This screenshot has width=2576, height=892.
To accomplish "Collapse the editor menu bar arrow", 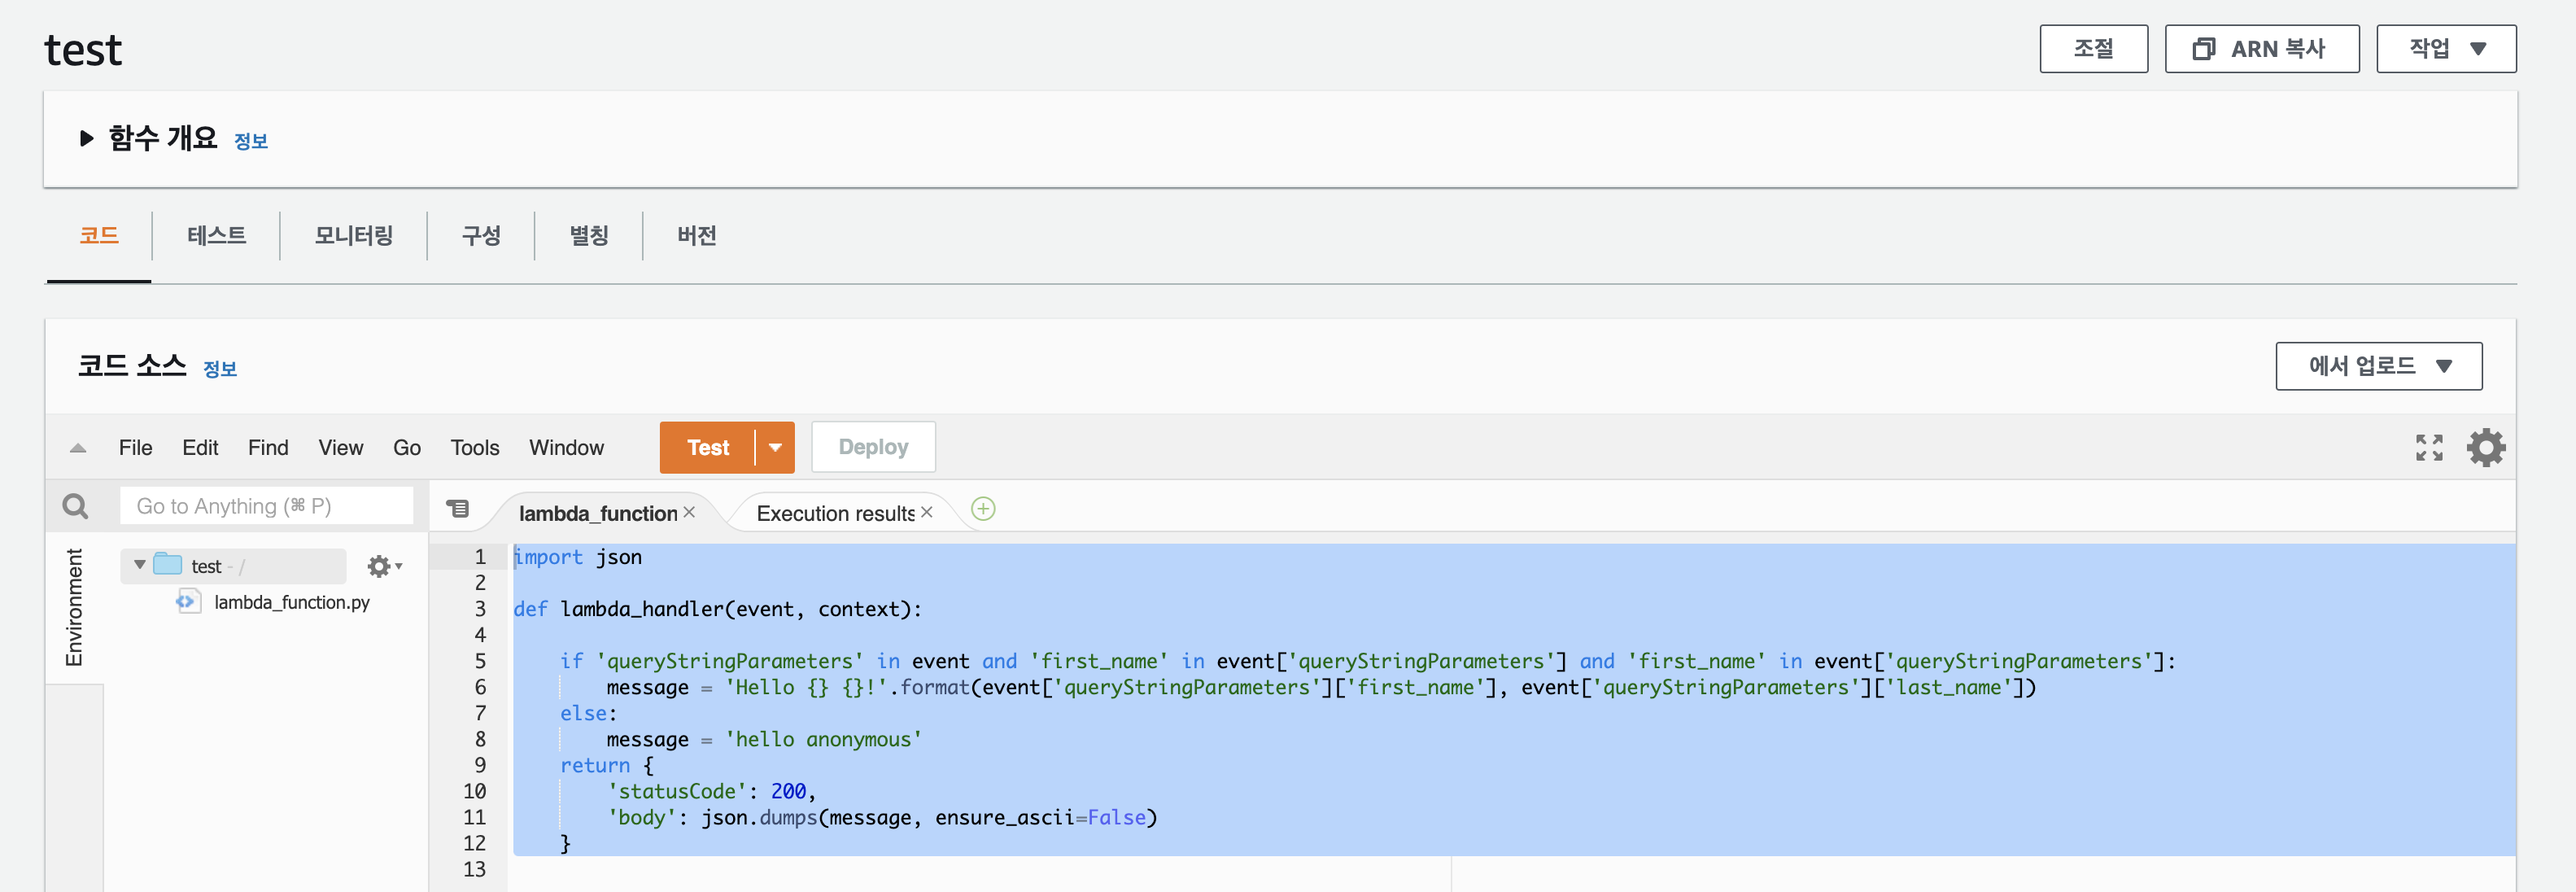I will coord(78,448).
